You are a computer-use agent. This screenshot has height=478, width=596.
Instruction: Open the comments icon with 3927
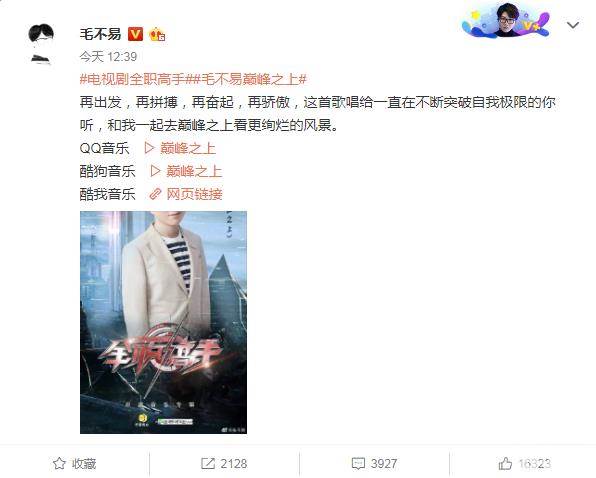click(x=374, y=464)
